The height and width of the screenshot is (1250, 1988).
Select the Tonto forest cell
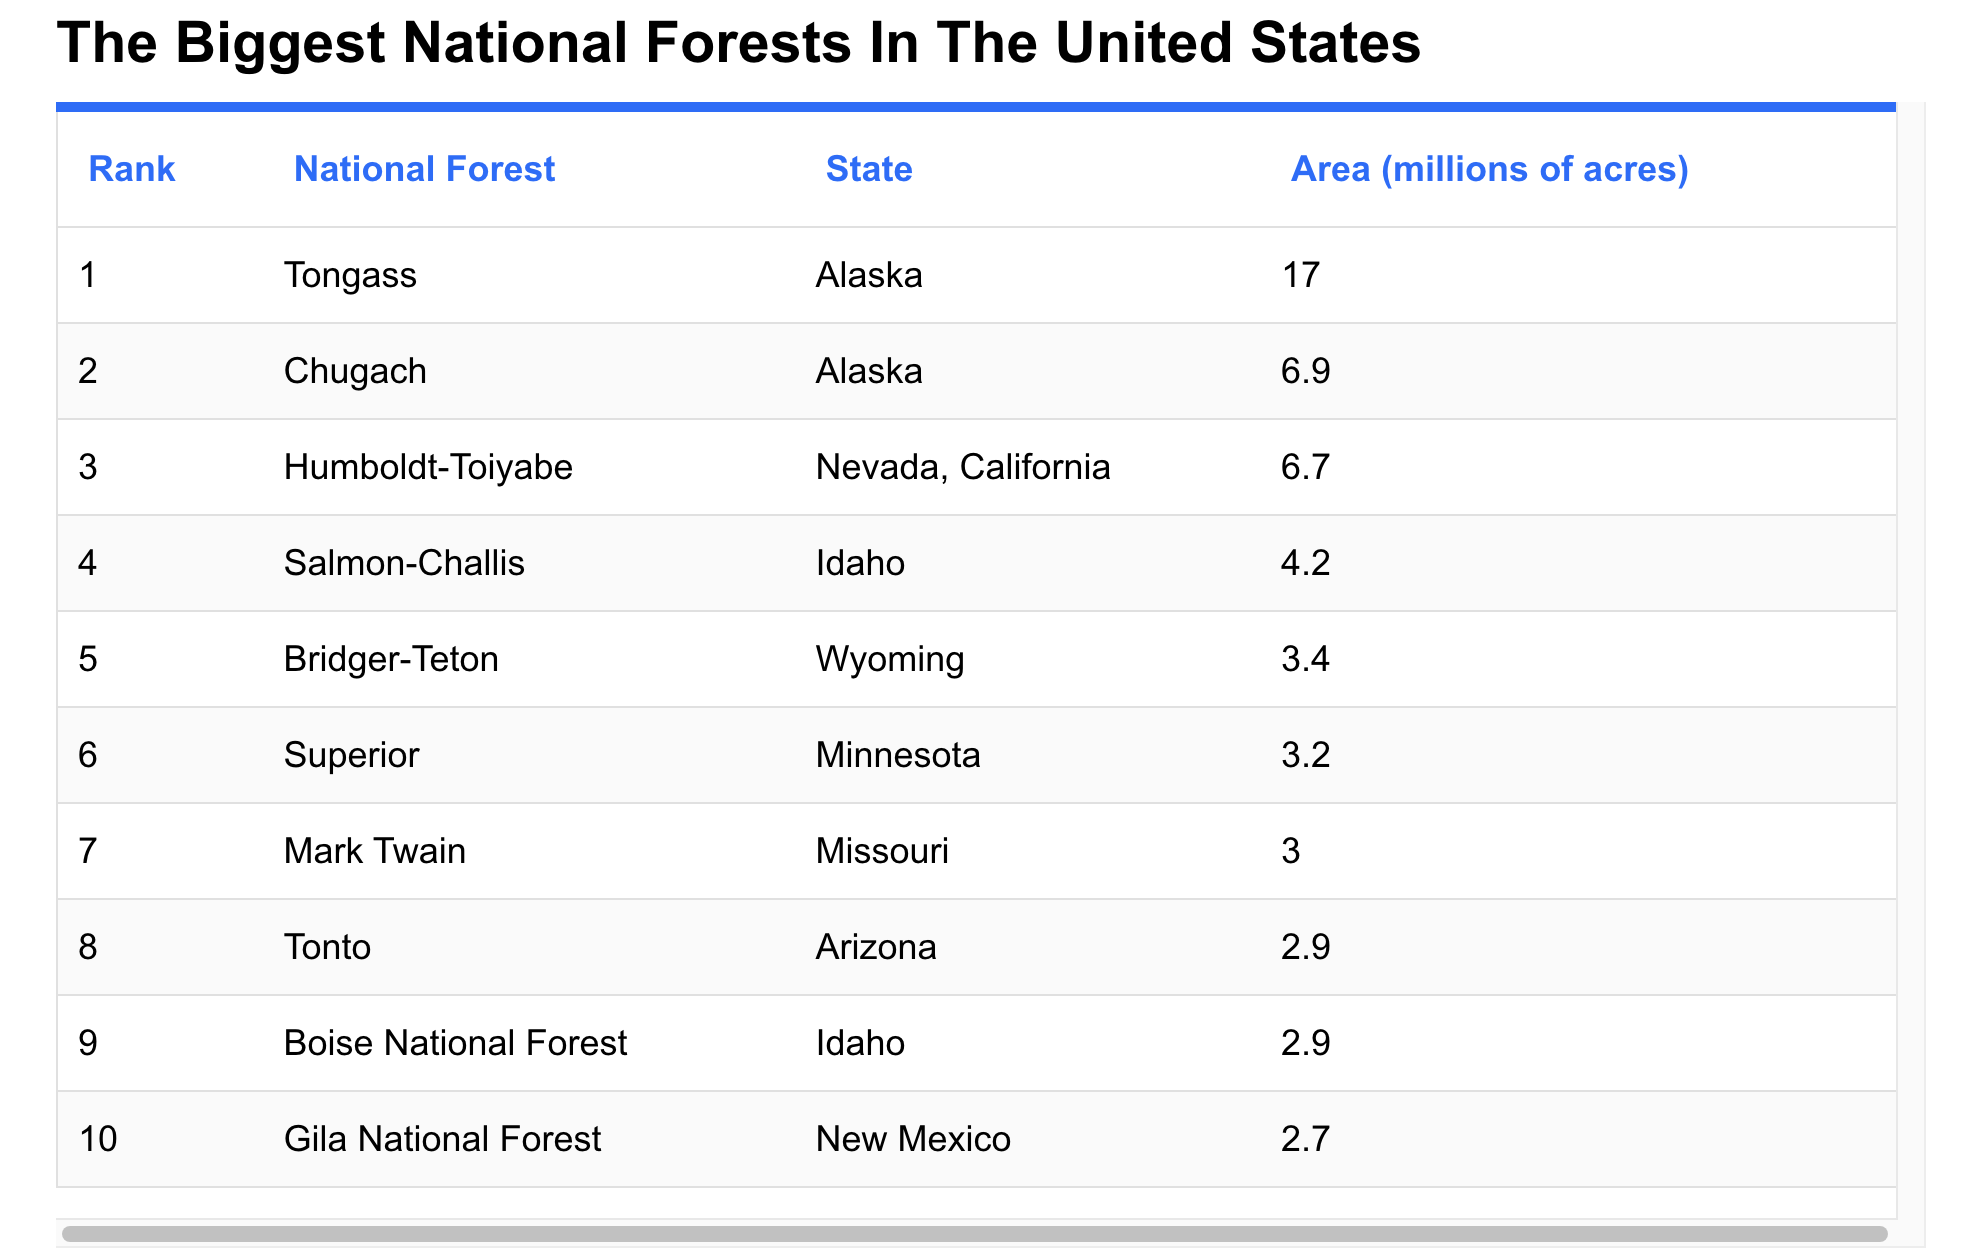tap(327, 947)
